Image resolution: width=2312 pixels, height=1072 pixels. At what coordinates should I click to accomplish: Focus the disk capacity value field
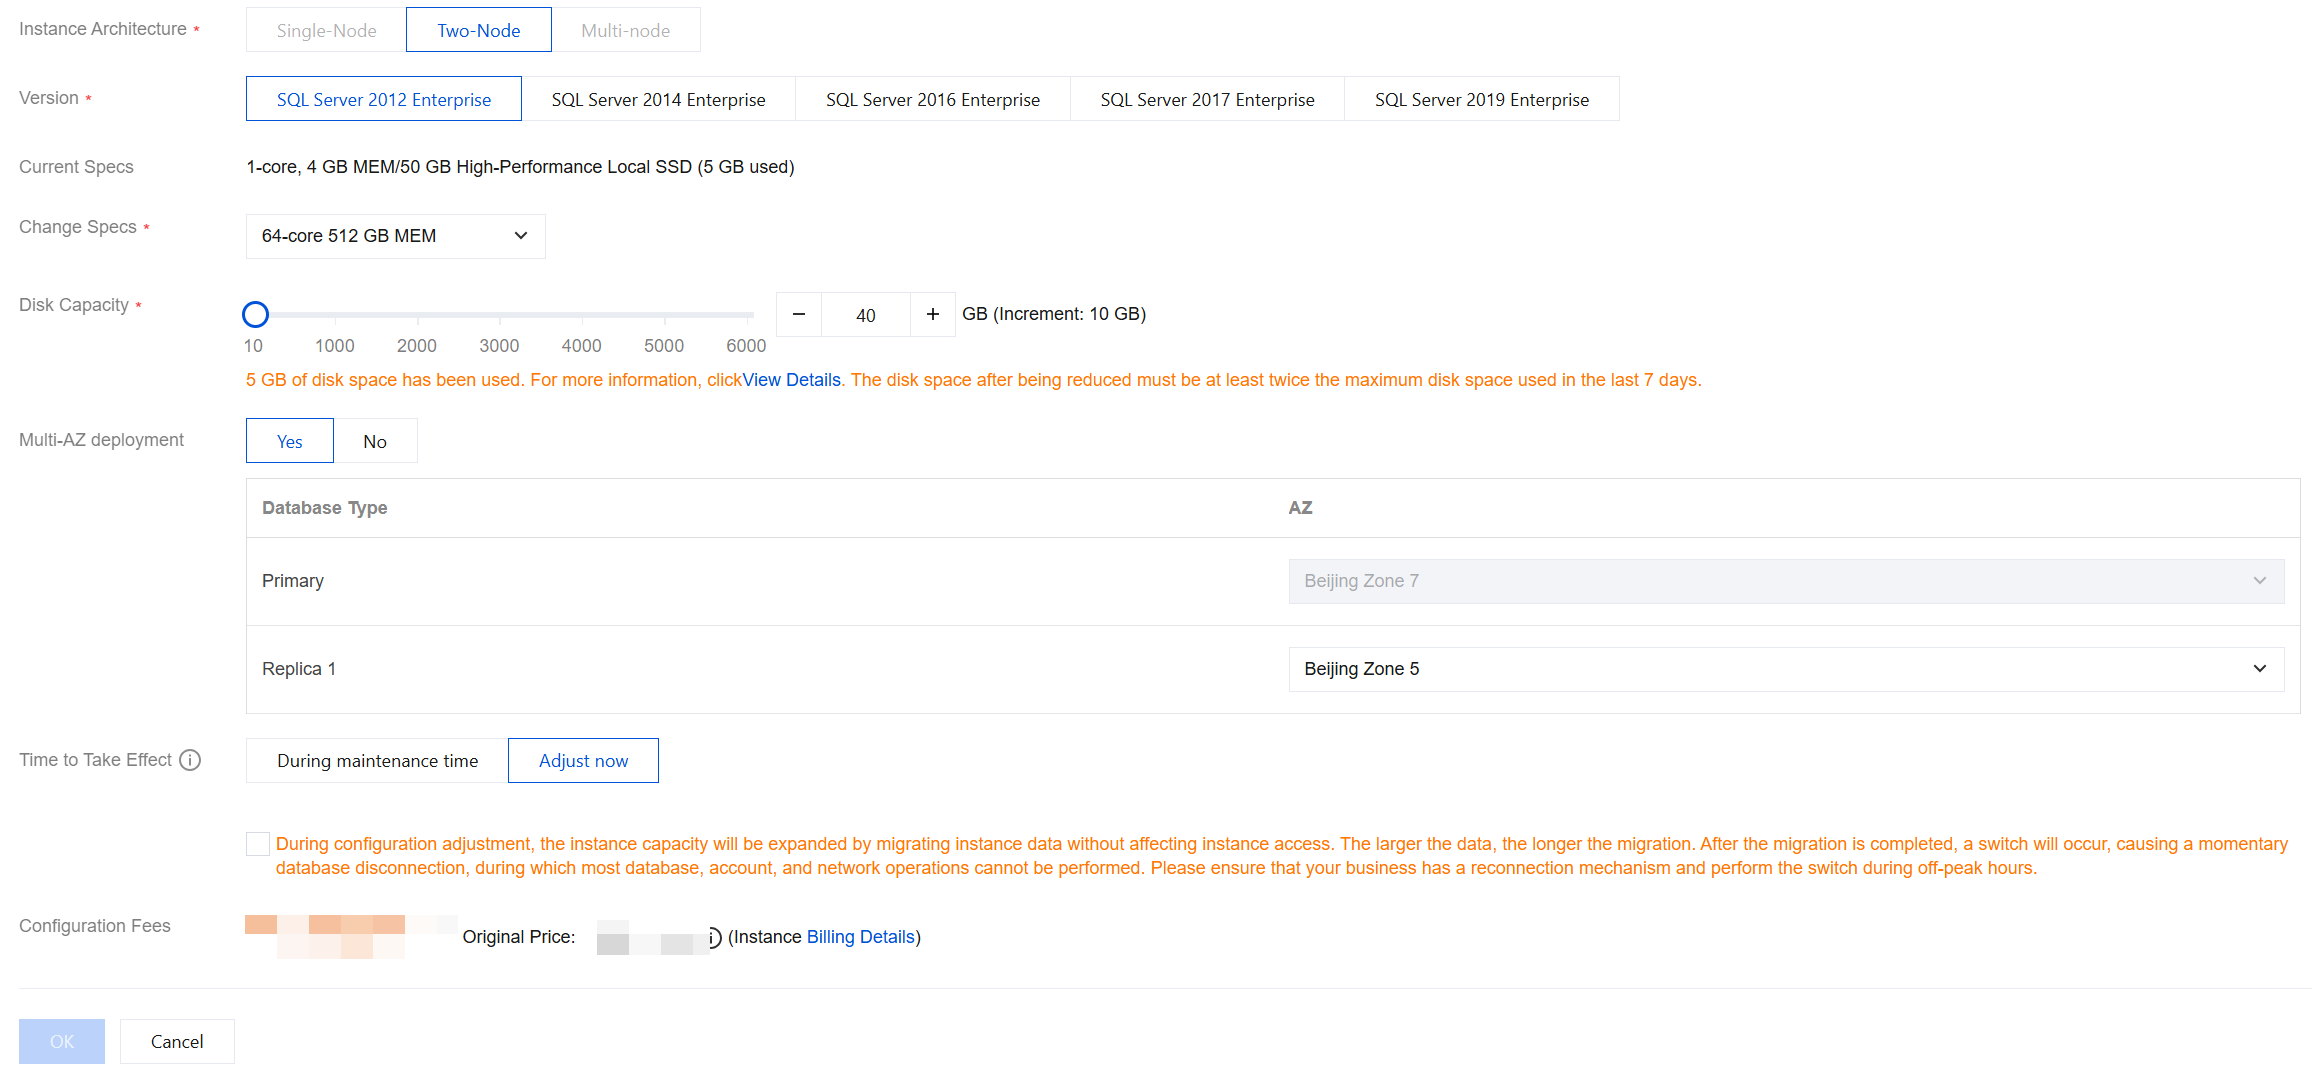point(866,315)
